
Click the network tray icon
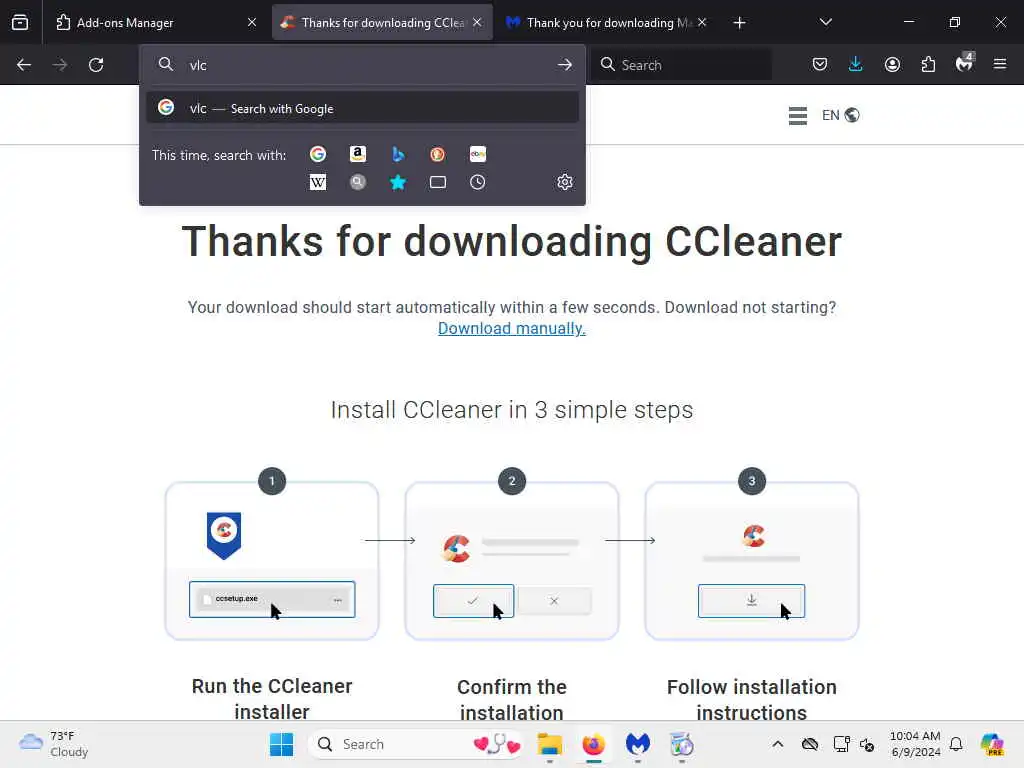pos(841,744)
